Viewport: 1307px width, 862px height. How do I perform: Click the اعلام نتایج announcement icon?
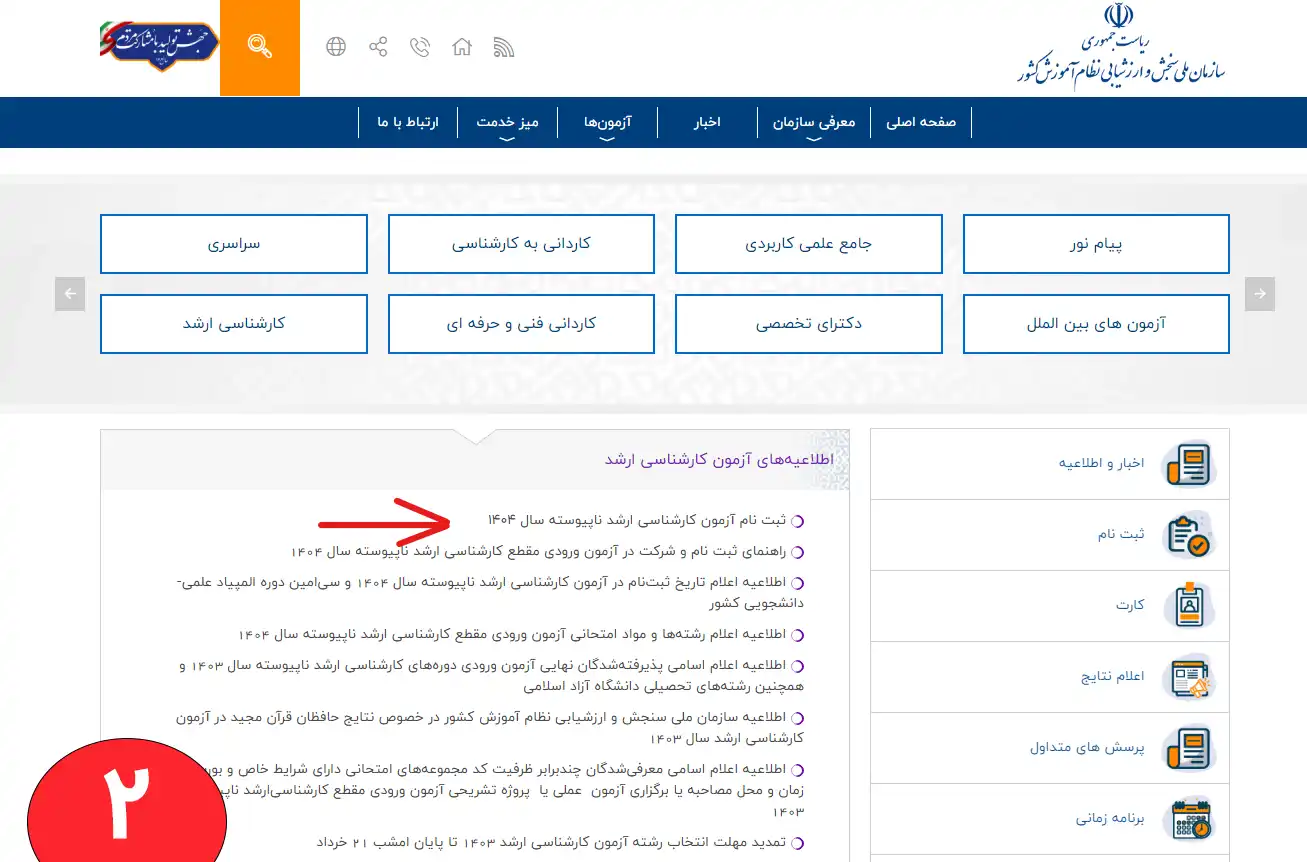(x=1188, y=677)
